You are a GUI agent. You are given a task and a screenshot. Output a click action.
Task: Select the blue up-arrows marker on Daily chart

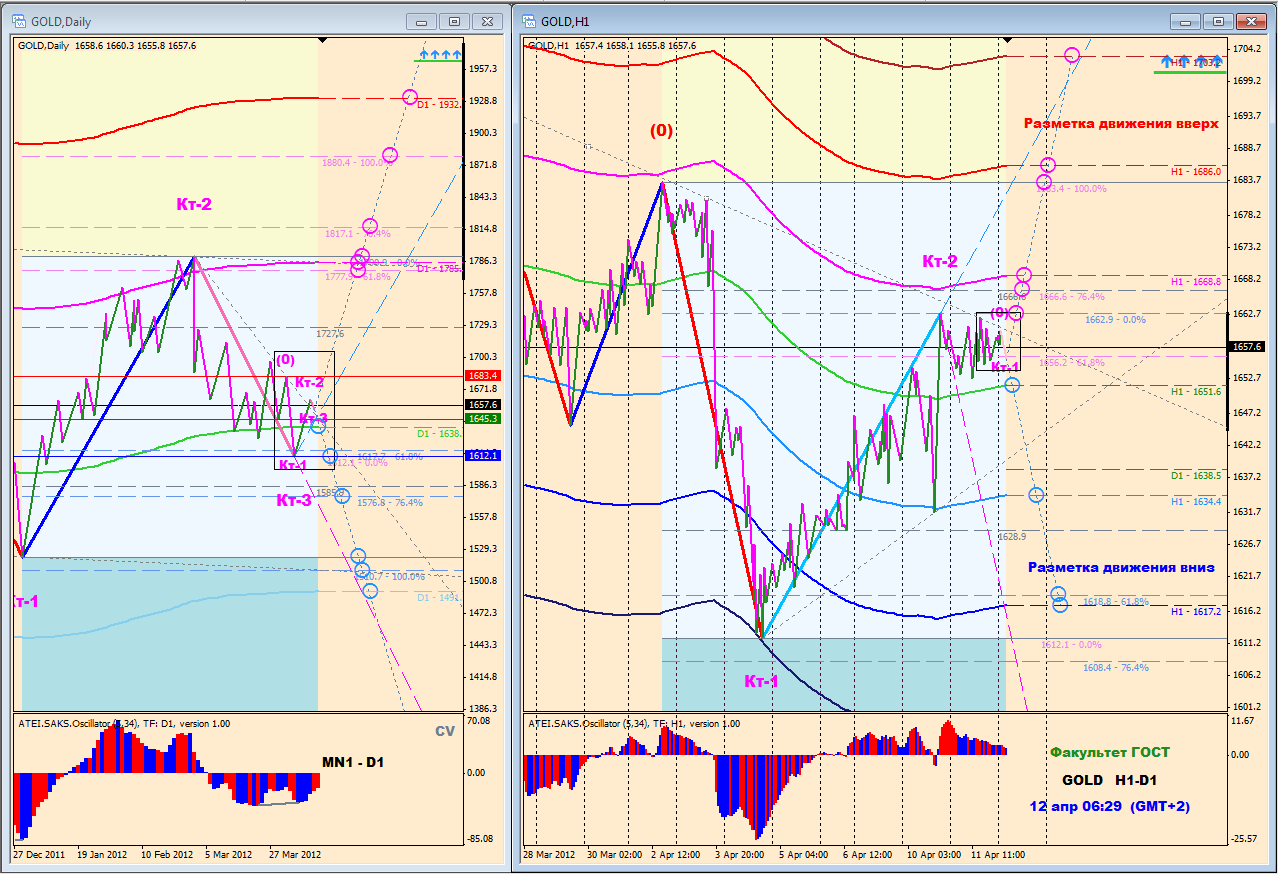[x=440, y=54]
